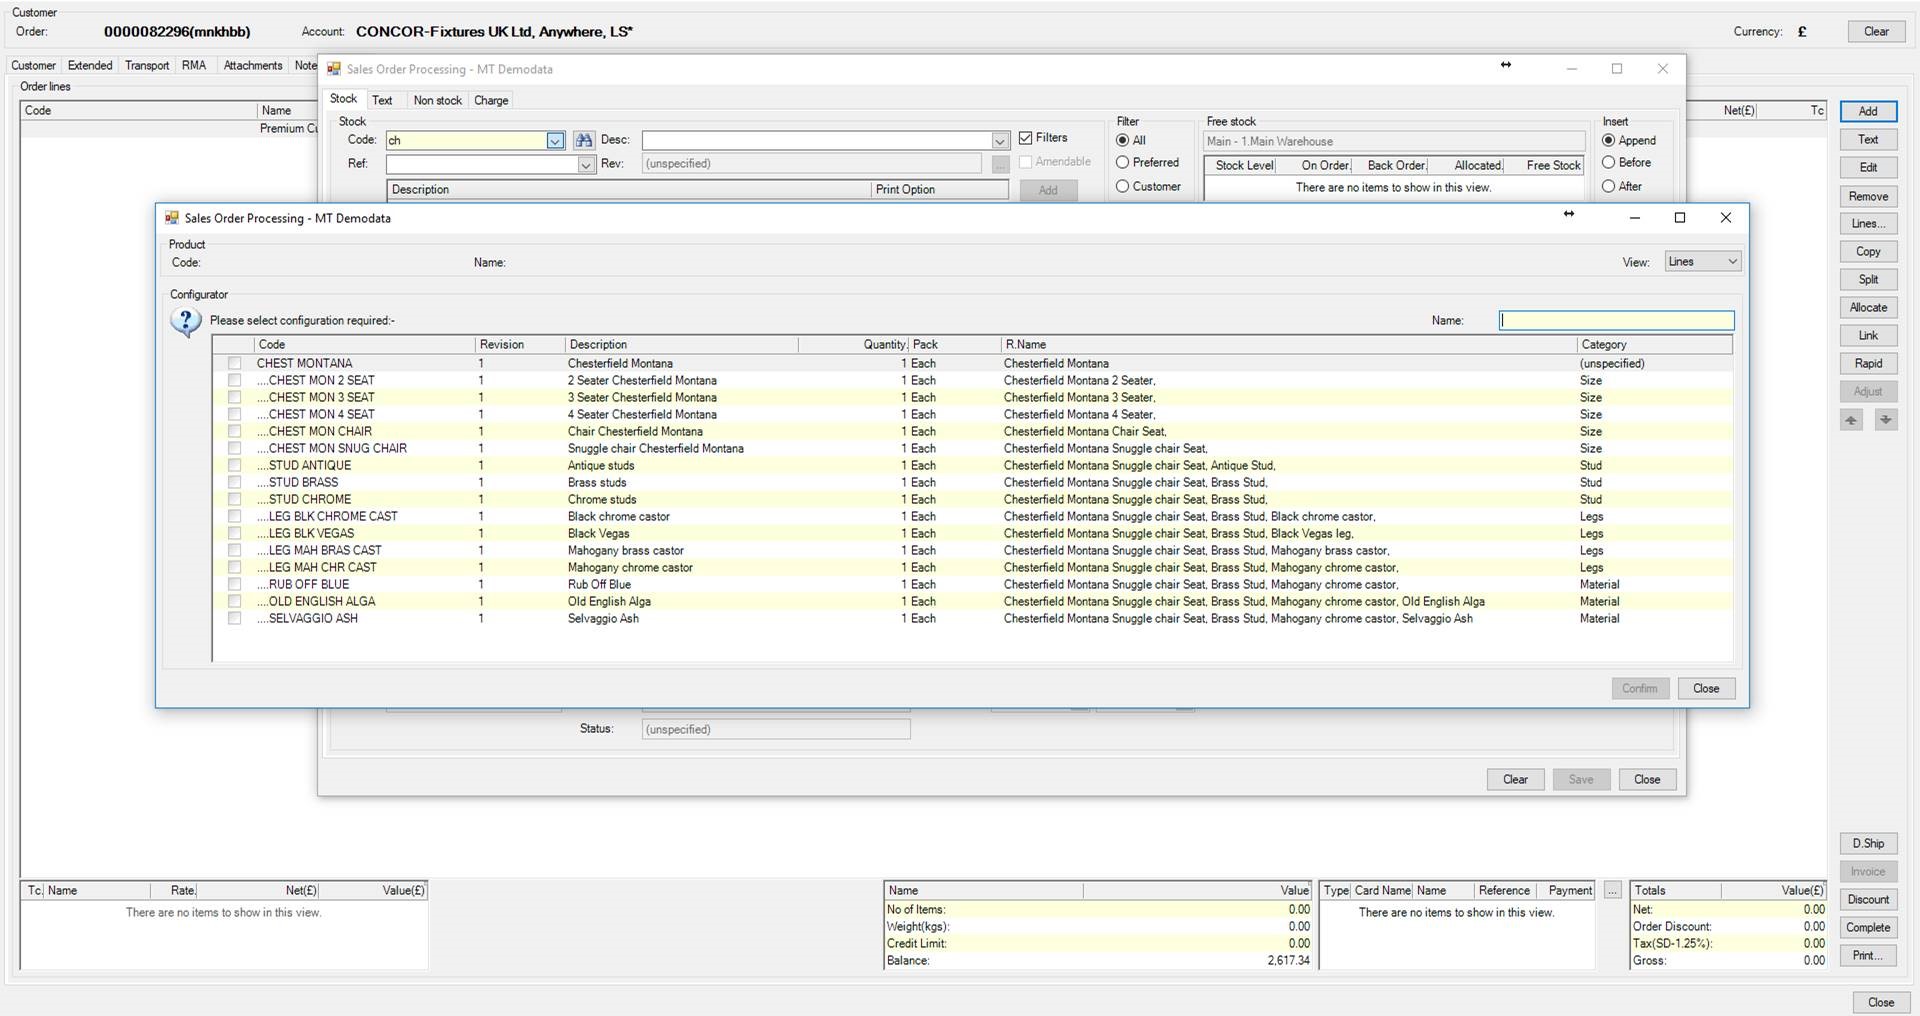Tick the LEG BLK VEGAS checkbox

click(x=234, y=533)
